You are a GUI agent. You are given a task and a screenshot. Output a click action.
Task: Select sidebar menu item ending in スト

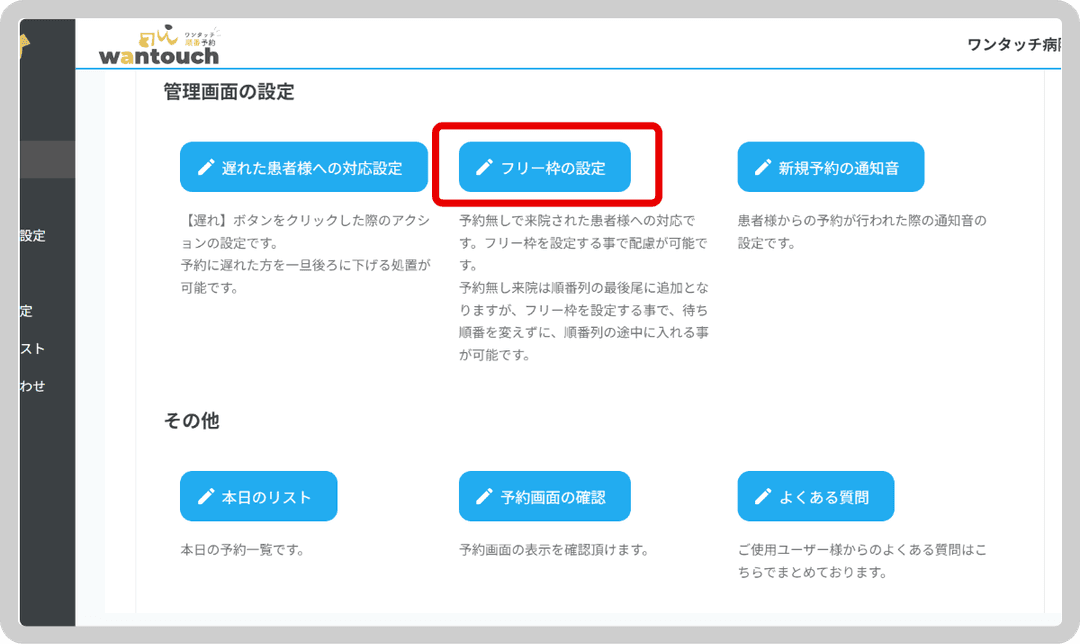click(33, 349)
